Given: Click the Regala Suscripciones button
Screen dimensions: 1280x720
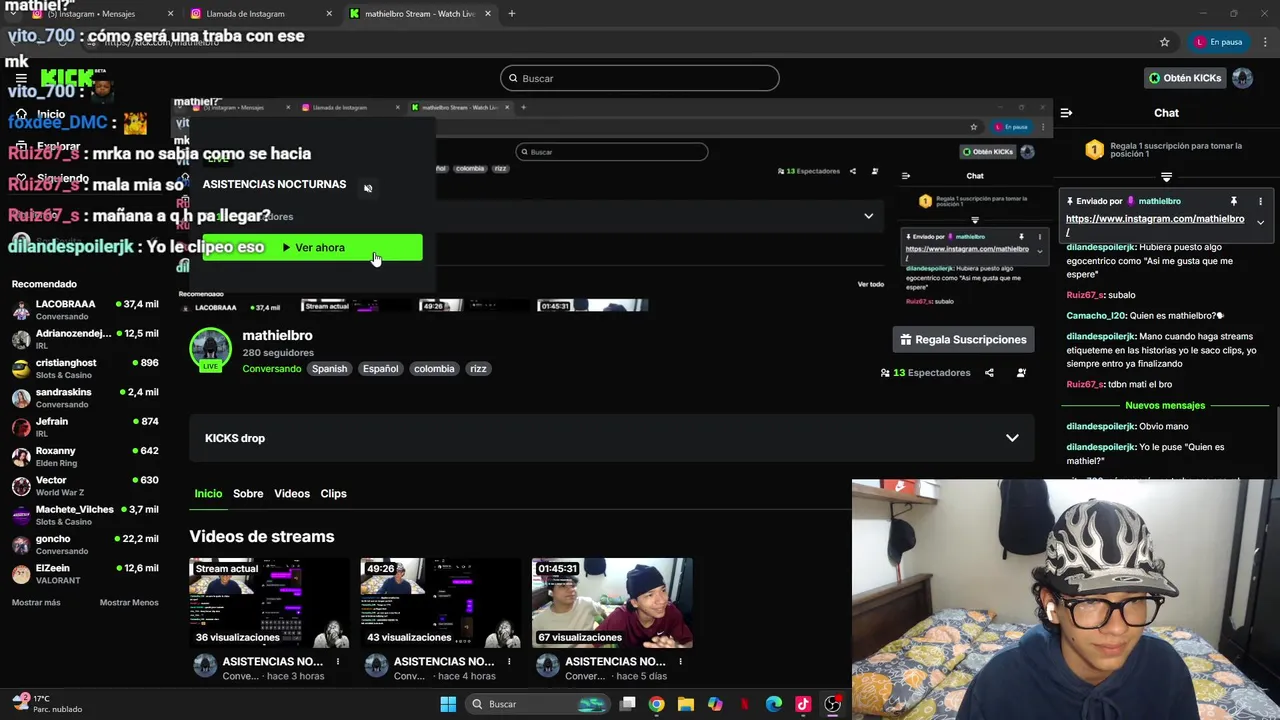Looking at the screenshot, I should 963,340.
